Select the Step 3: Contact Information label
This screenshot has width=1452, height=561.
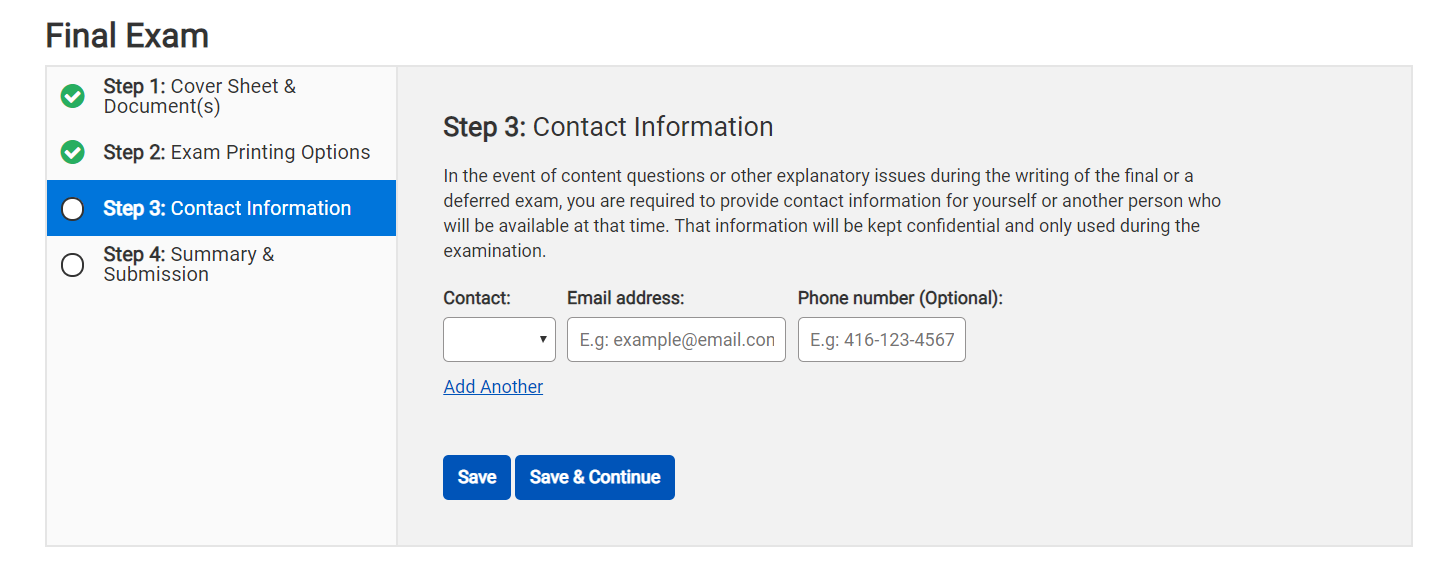point(227,208)
